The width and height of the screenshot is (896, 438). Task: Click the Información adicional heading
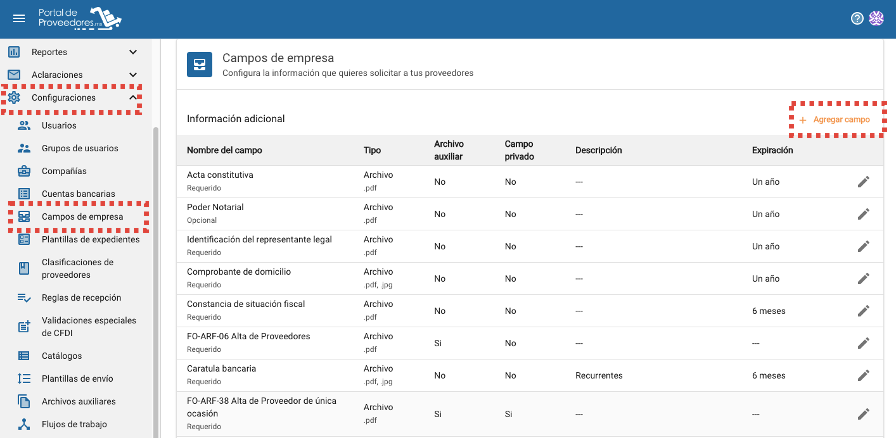click(x=235, y=119)
